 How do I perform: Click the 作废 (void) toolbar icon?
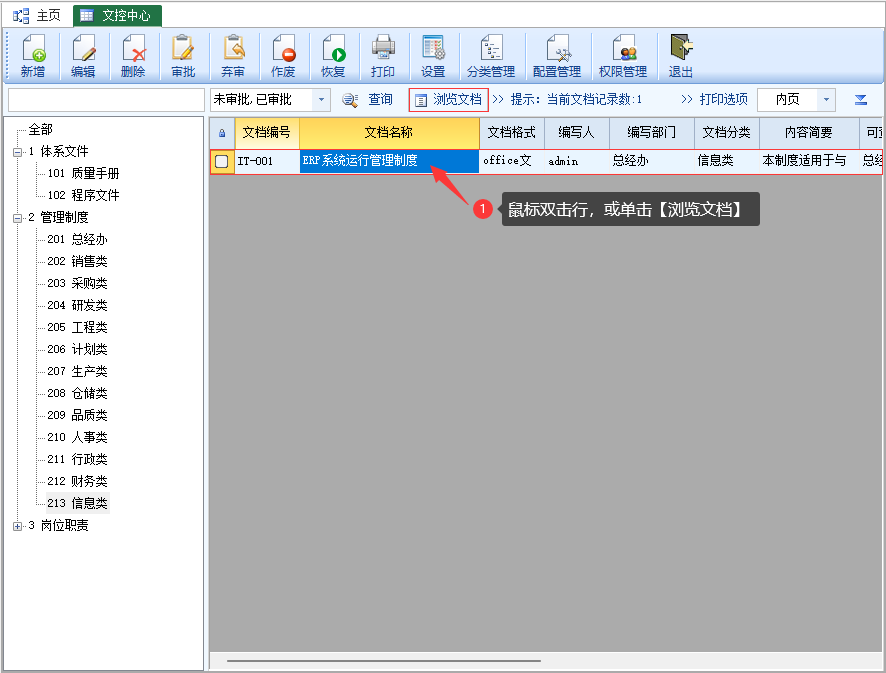(x=283, y=55)
